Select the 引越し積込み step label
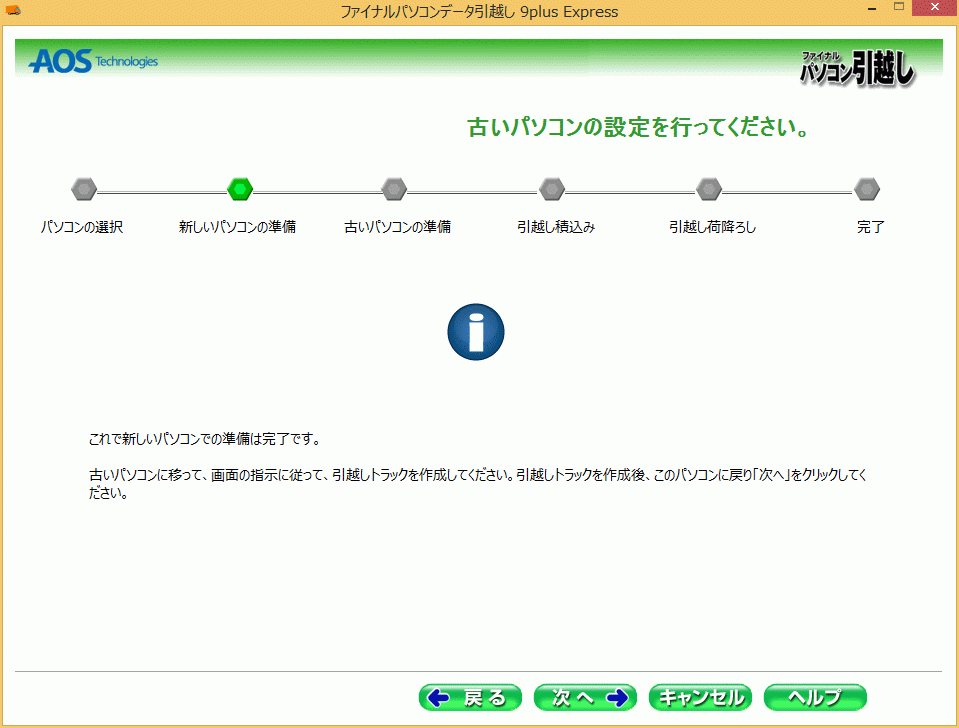The width and height of the screenshot is (959, 728). point(556,227)
